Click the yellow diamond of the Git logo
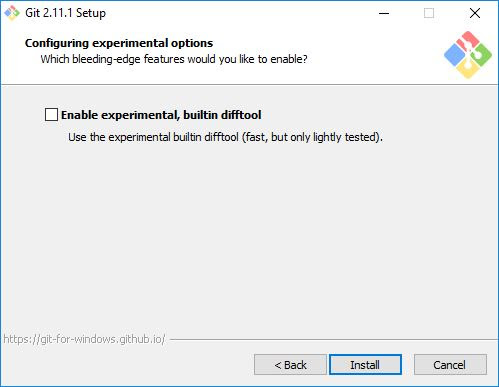Image resolution: width=499 pixels, height=387 pixels. click(x=468, y=69)
